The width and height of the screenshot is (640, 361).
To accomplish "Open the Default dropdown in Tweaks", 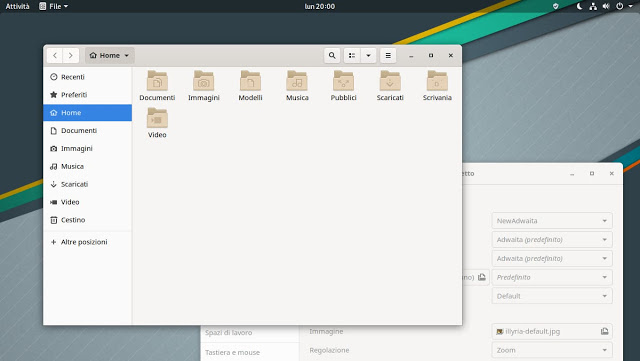I will pyautogui.click(x=552, y=296).
